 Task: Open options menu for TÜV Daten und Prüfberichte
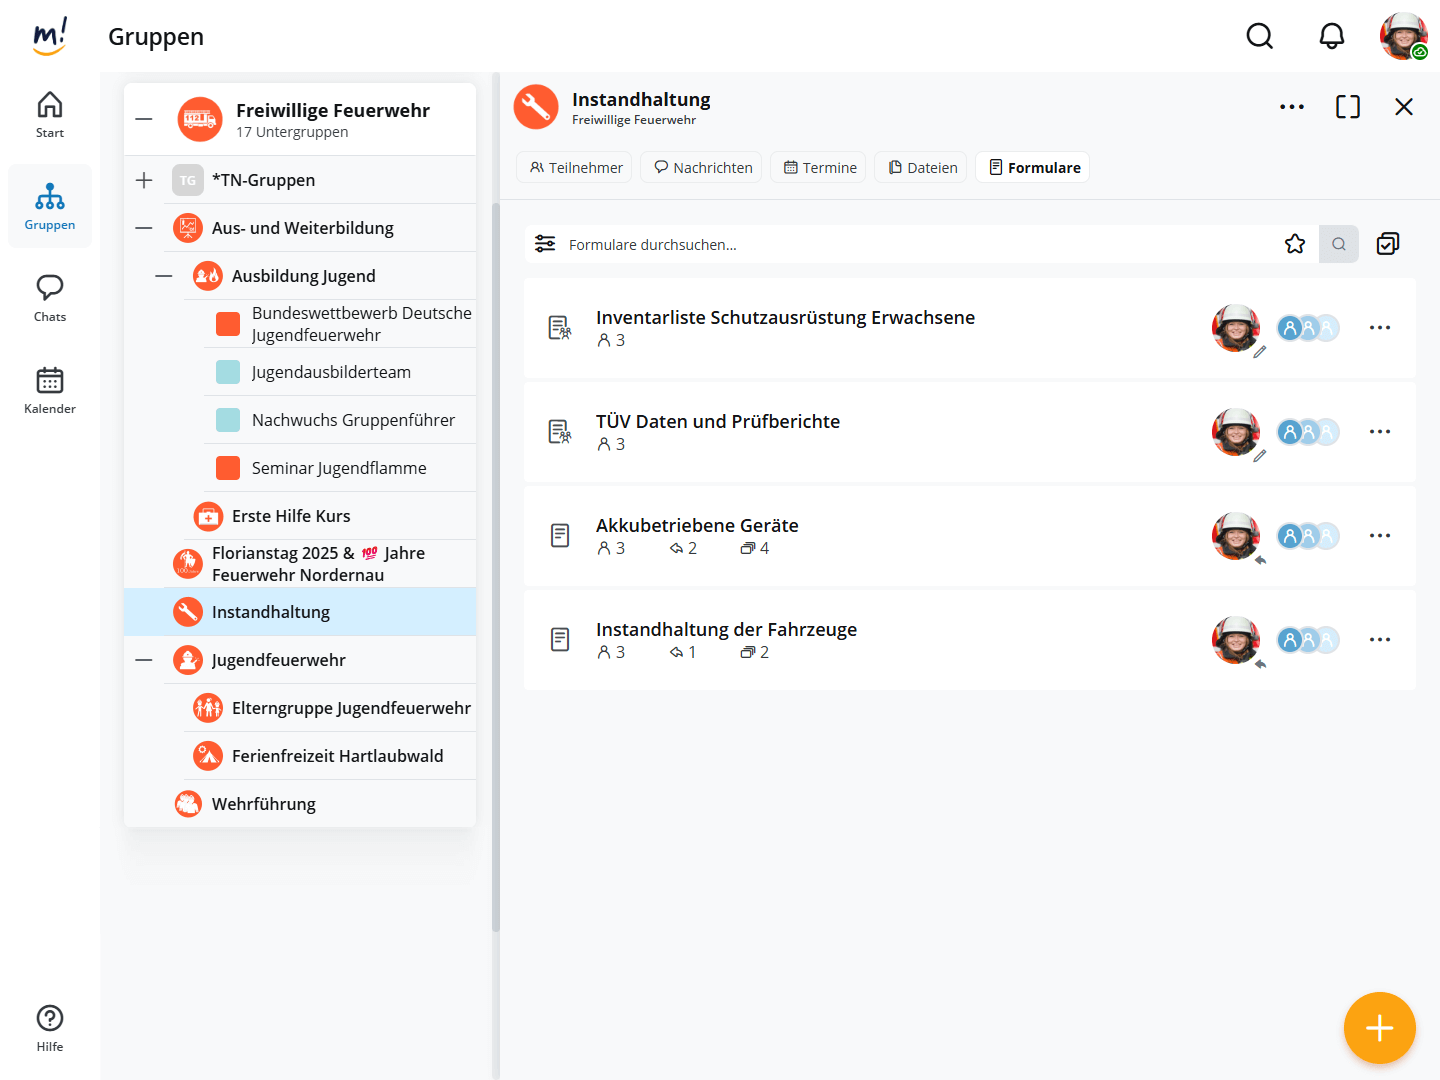pos(1379,432)
